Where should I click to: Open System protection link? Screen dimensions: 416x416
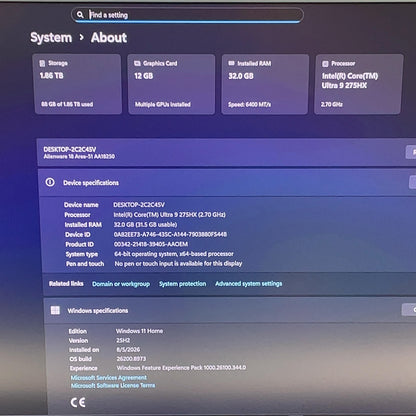tap(182, 284)
